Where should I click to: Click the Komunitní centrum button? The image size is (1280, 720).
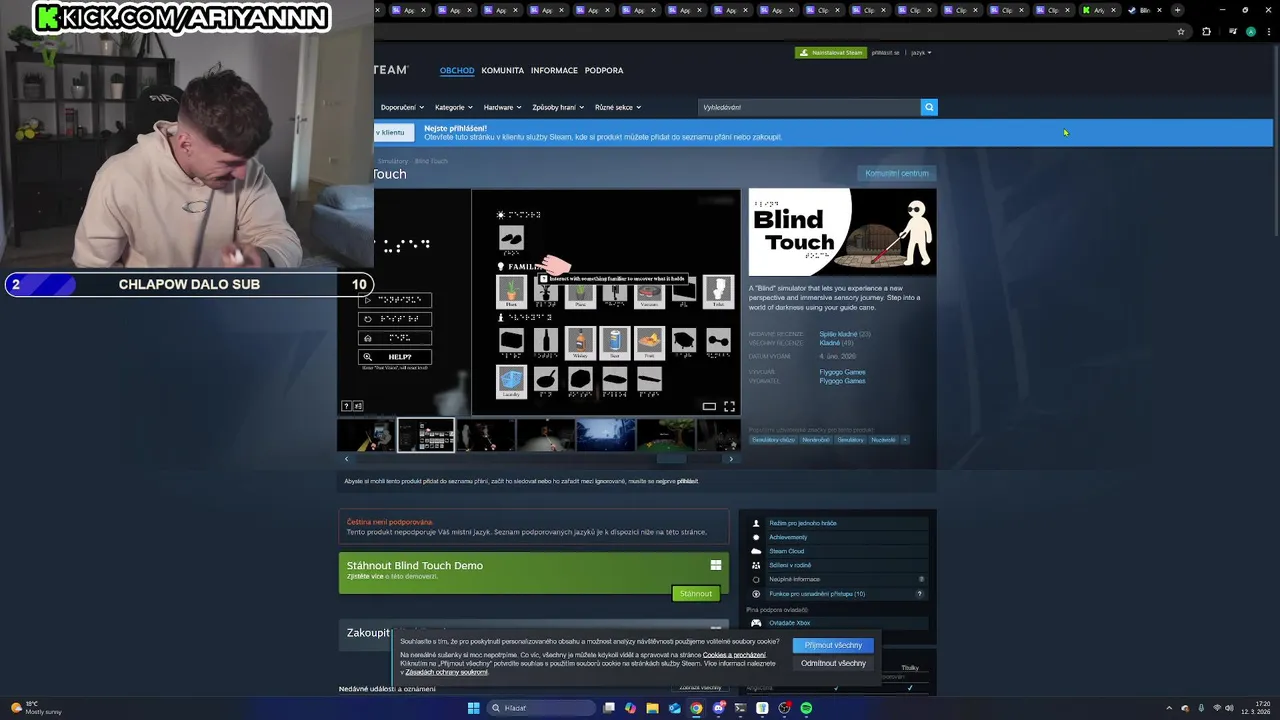coord(897,173)
